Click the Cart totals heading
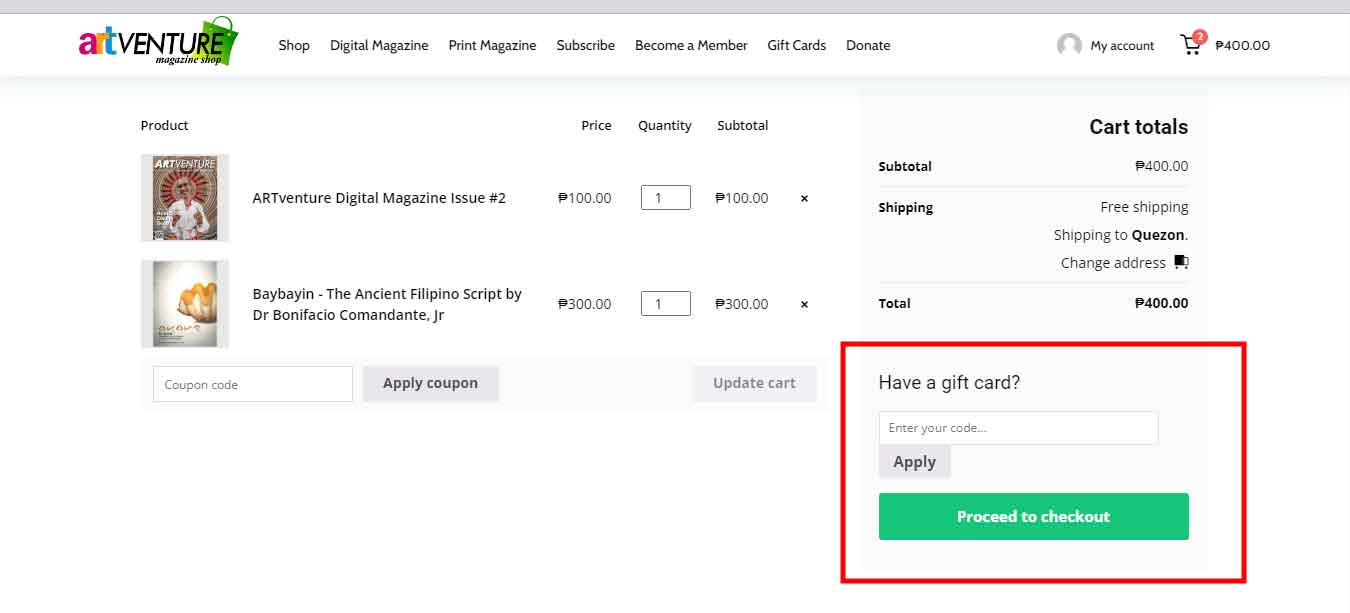The image size is (1350, 613). 1138,127
